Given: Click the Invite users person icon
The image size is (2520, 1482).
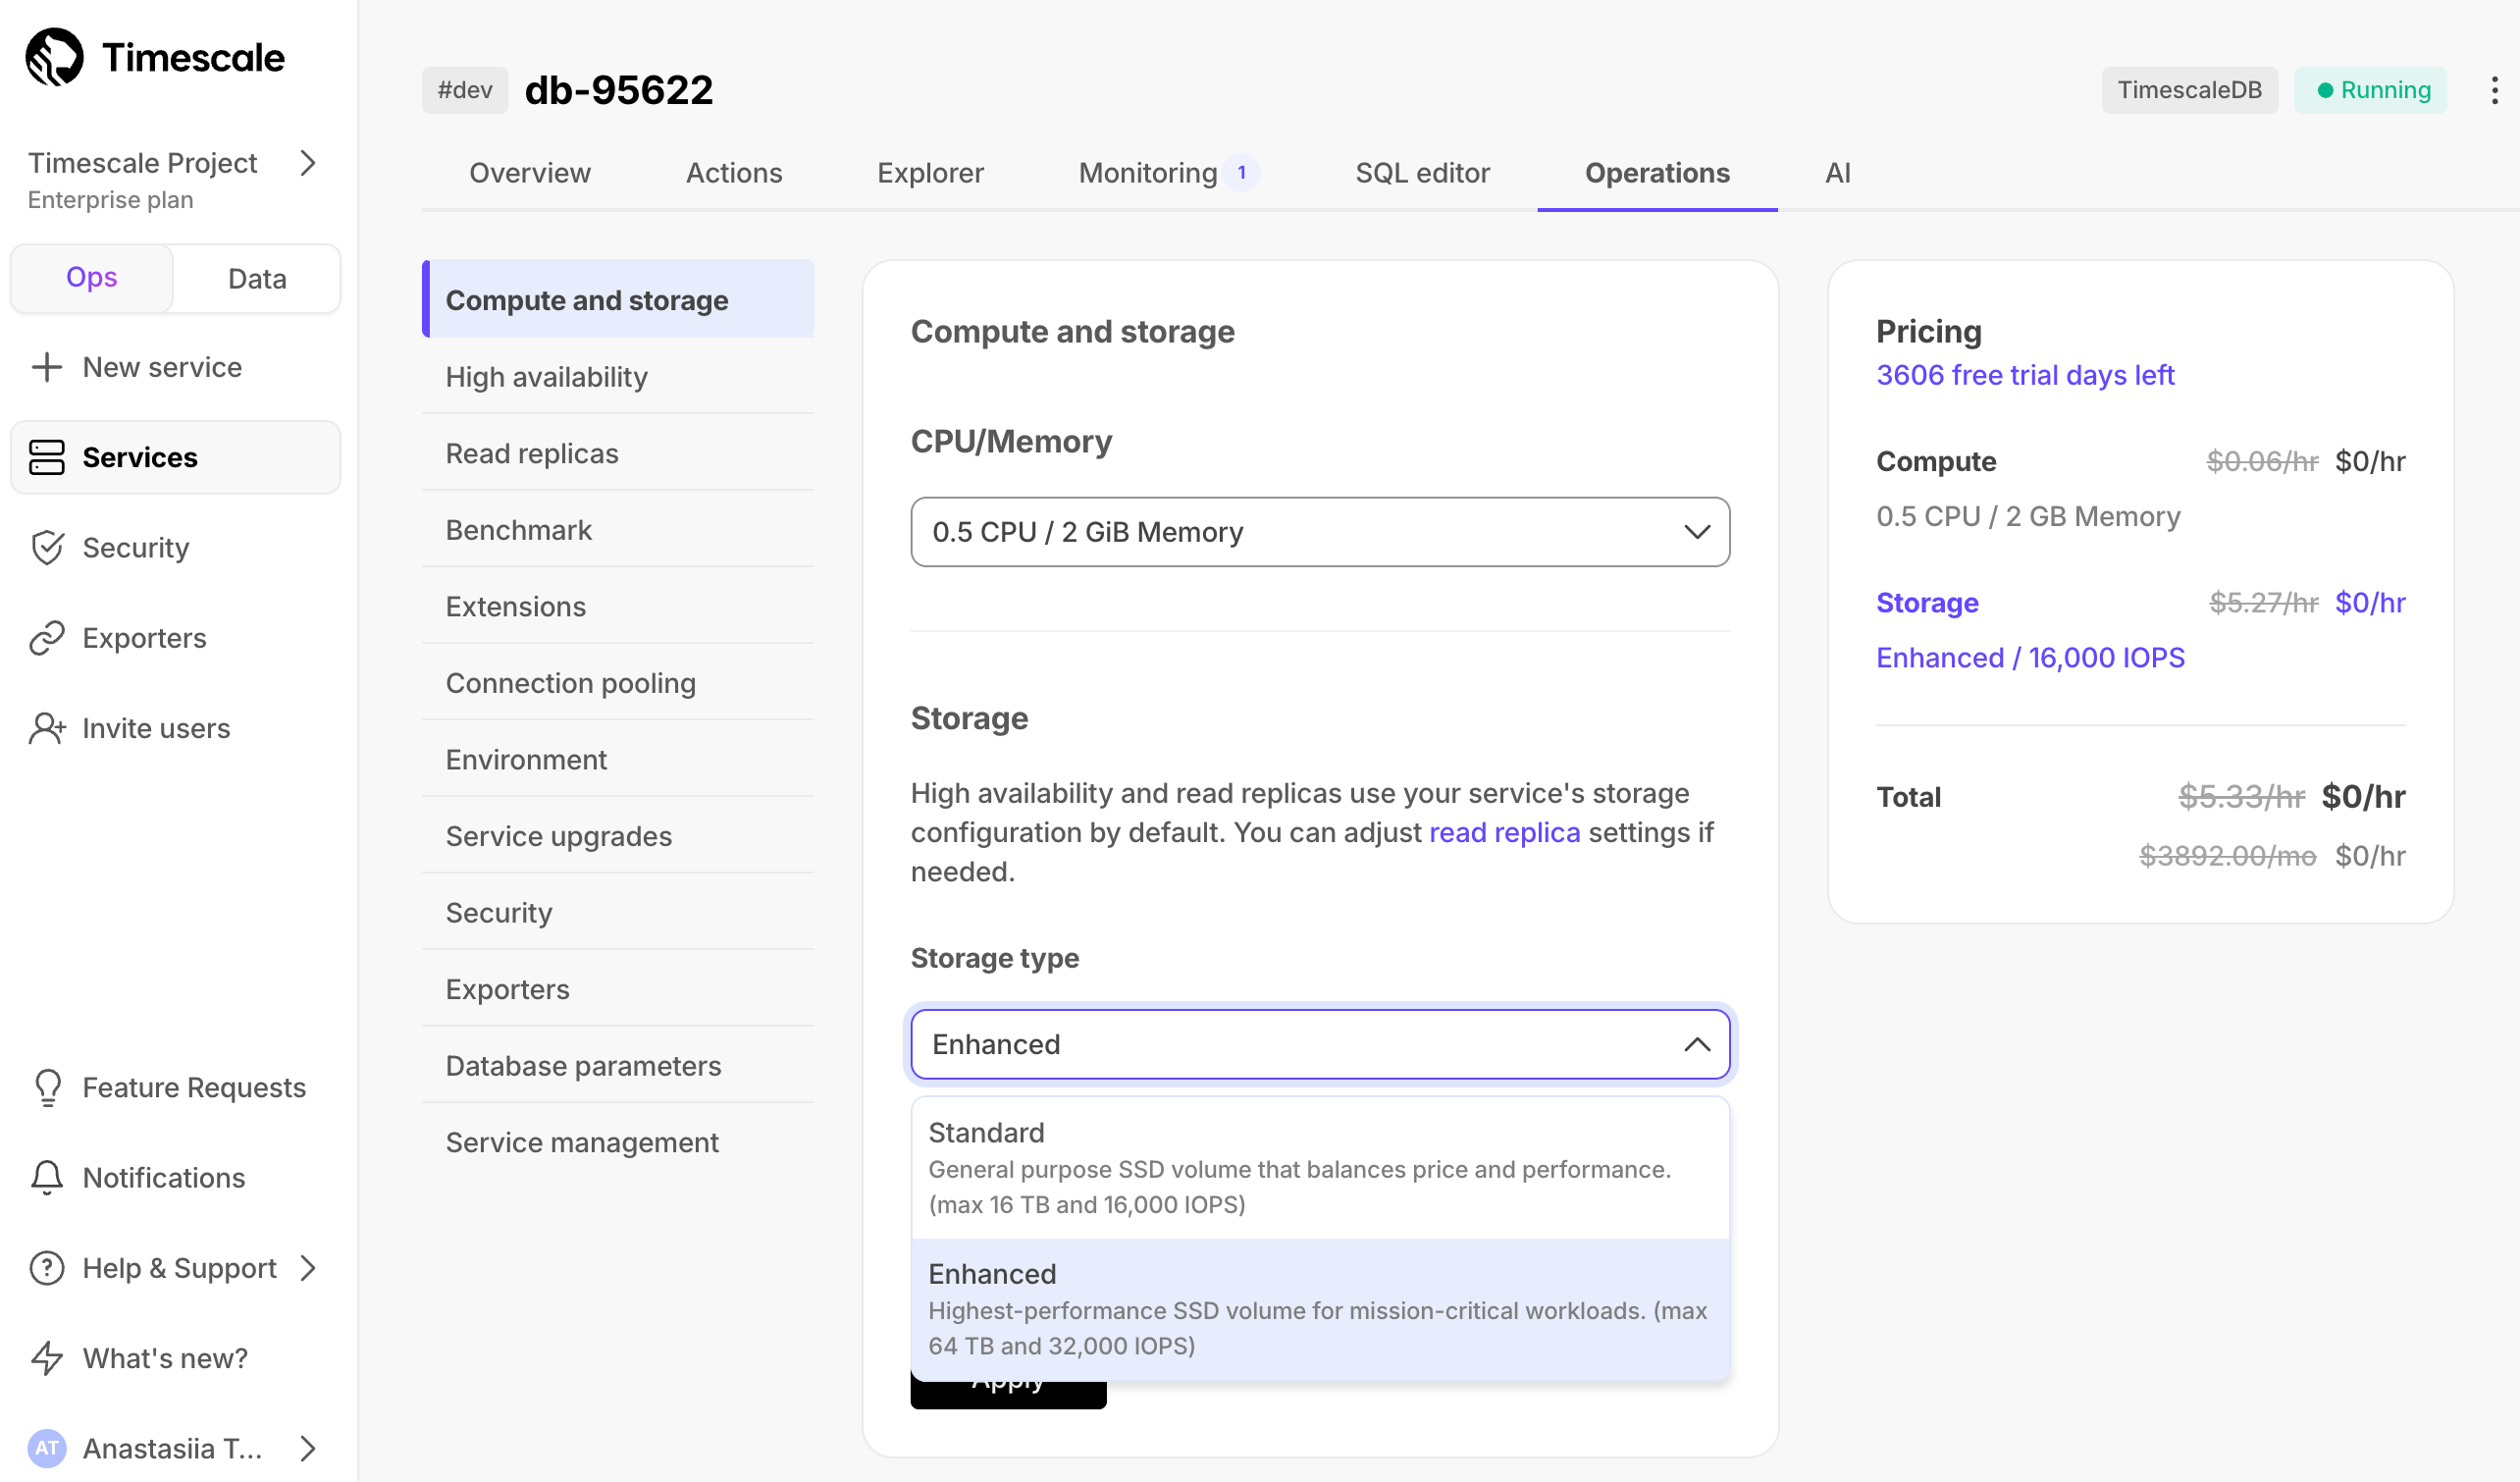Looking at the screenshot, I should (47, 728).
